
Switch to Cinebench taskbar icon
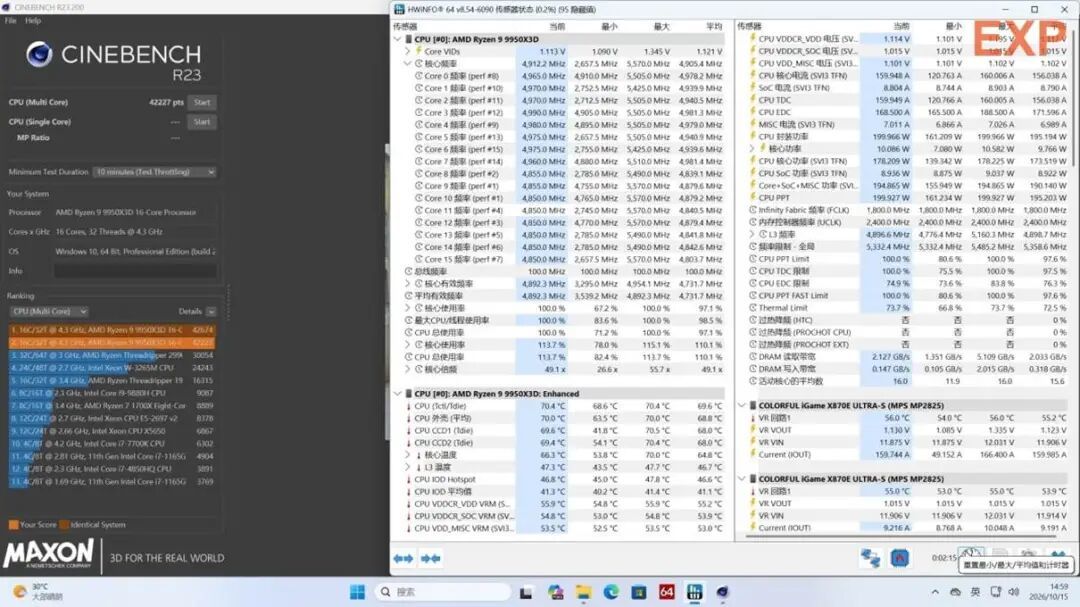point(723,592)
